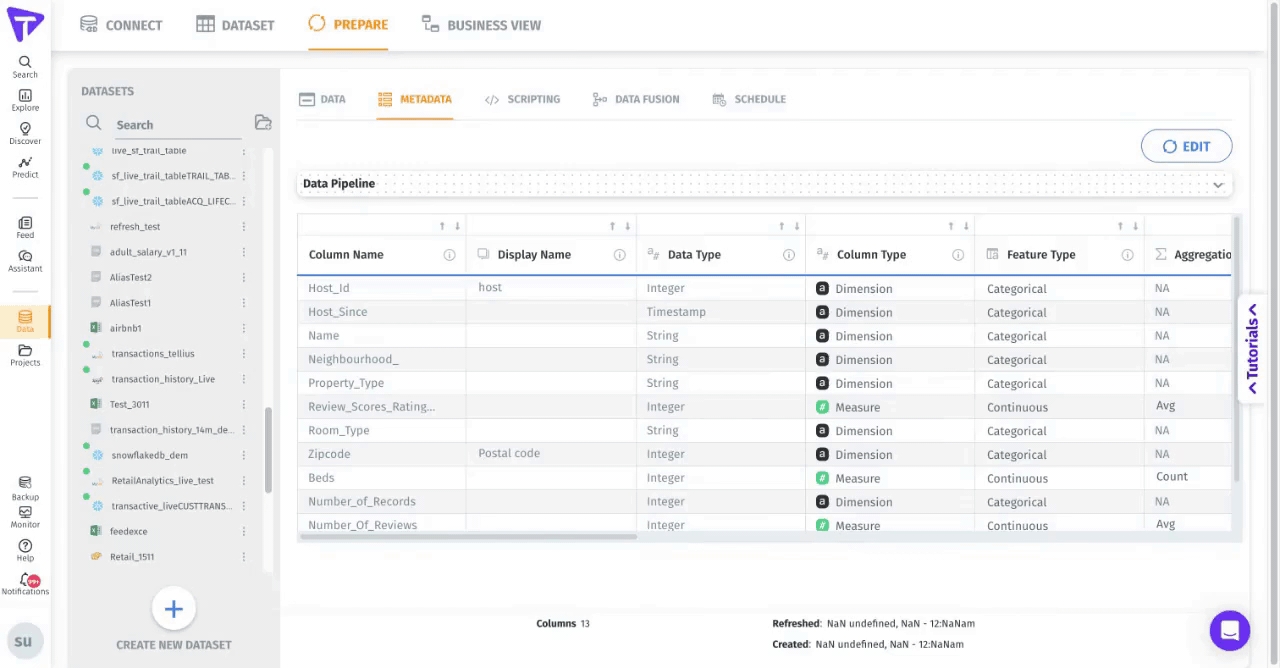
Task: Click the Edit button
Action: pos(1186,147)
